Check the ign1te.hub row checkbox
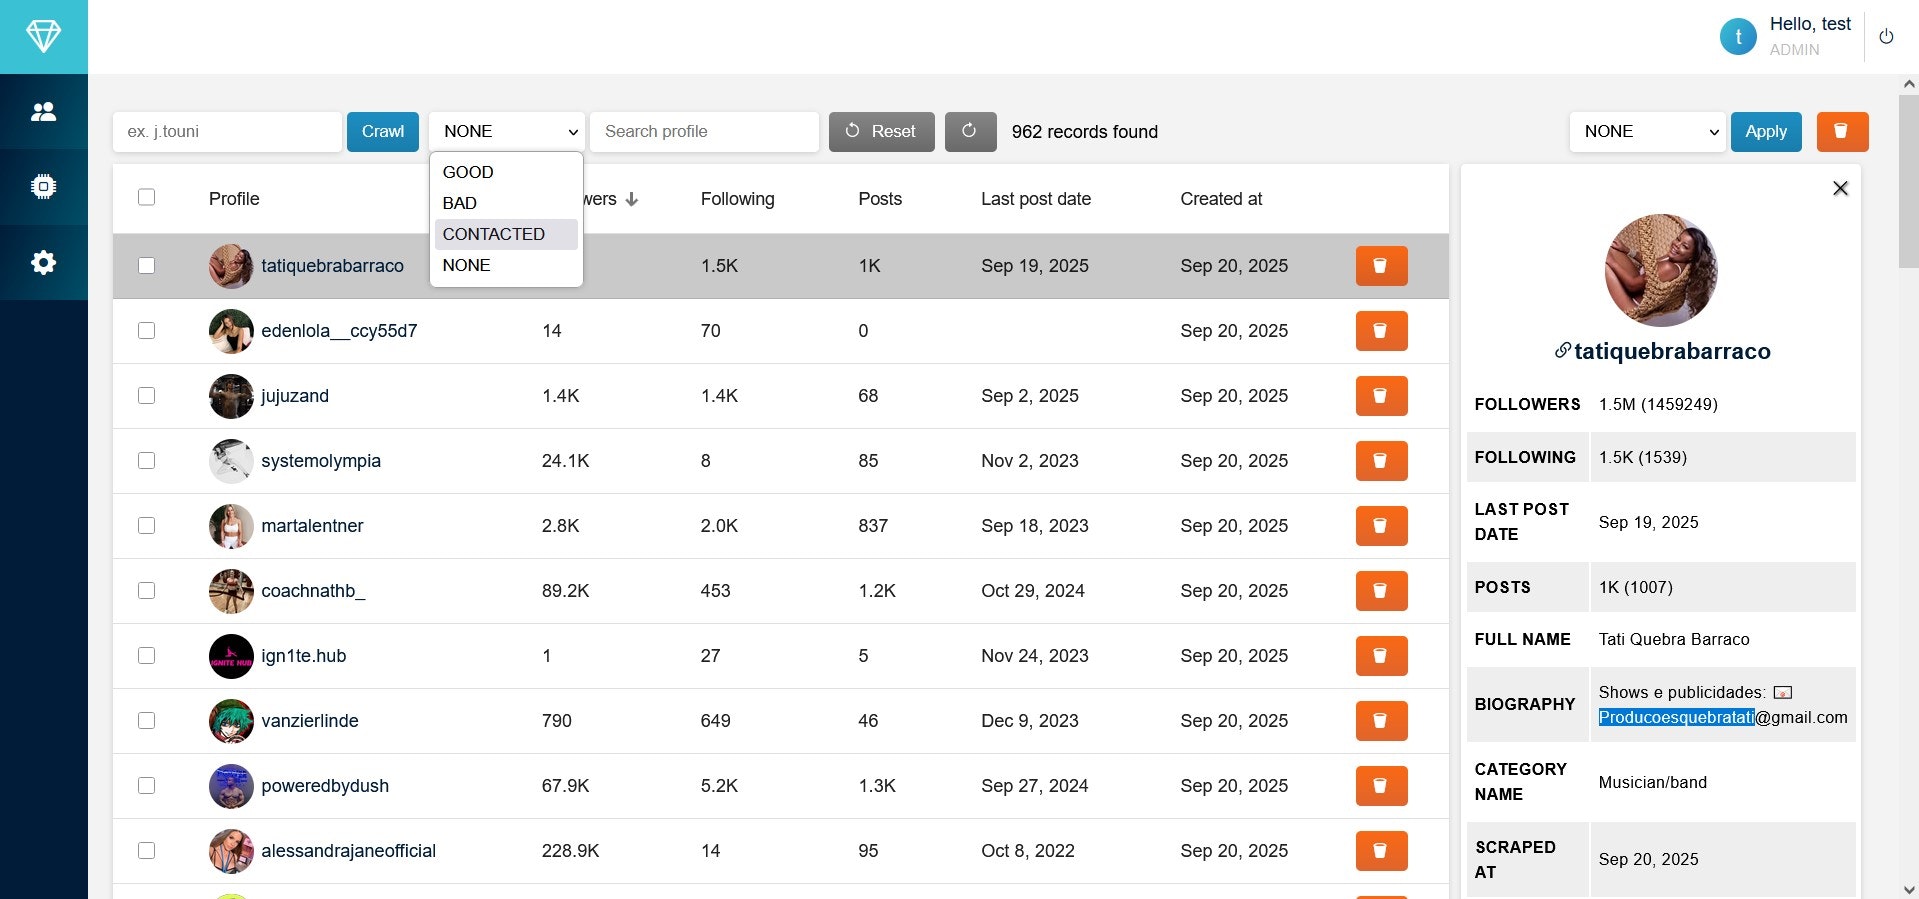The height and width of the screenshot is (899, 1919). [147, 655]
